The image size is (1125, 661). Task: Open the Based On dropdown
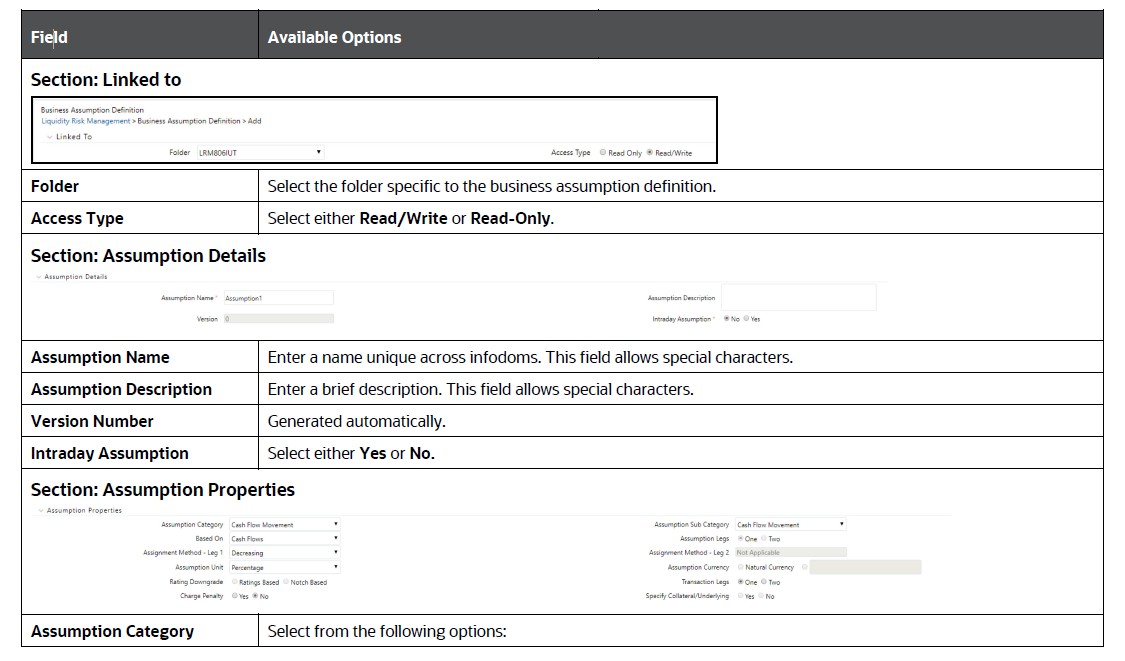[x=284, y=538]
